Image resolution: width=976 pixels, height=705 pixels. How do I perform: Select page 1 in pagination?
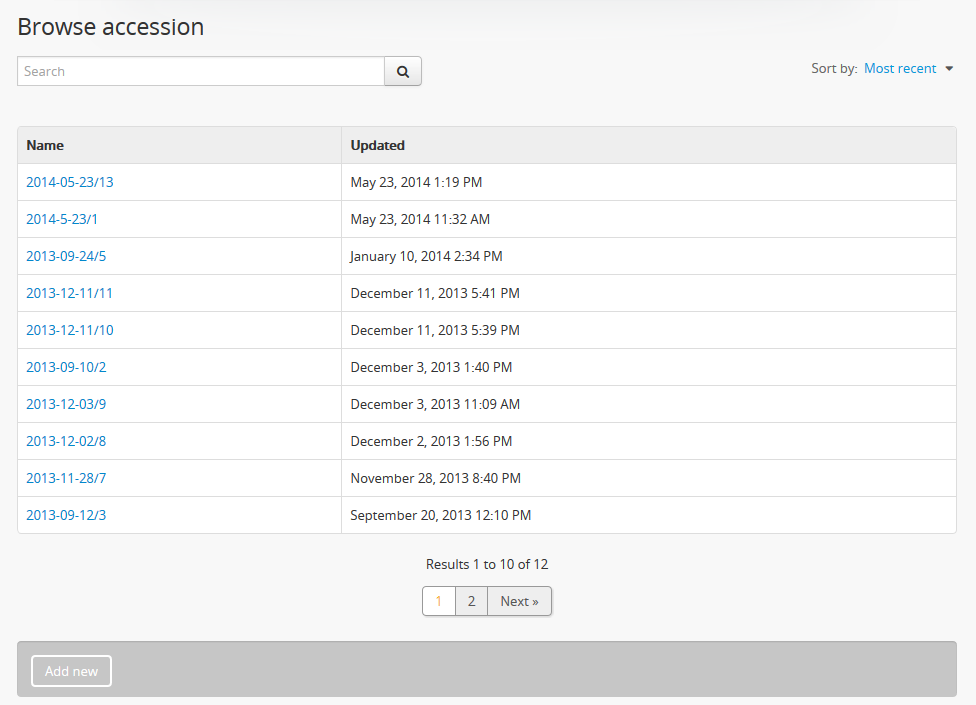click(x=439, y=601)
